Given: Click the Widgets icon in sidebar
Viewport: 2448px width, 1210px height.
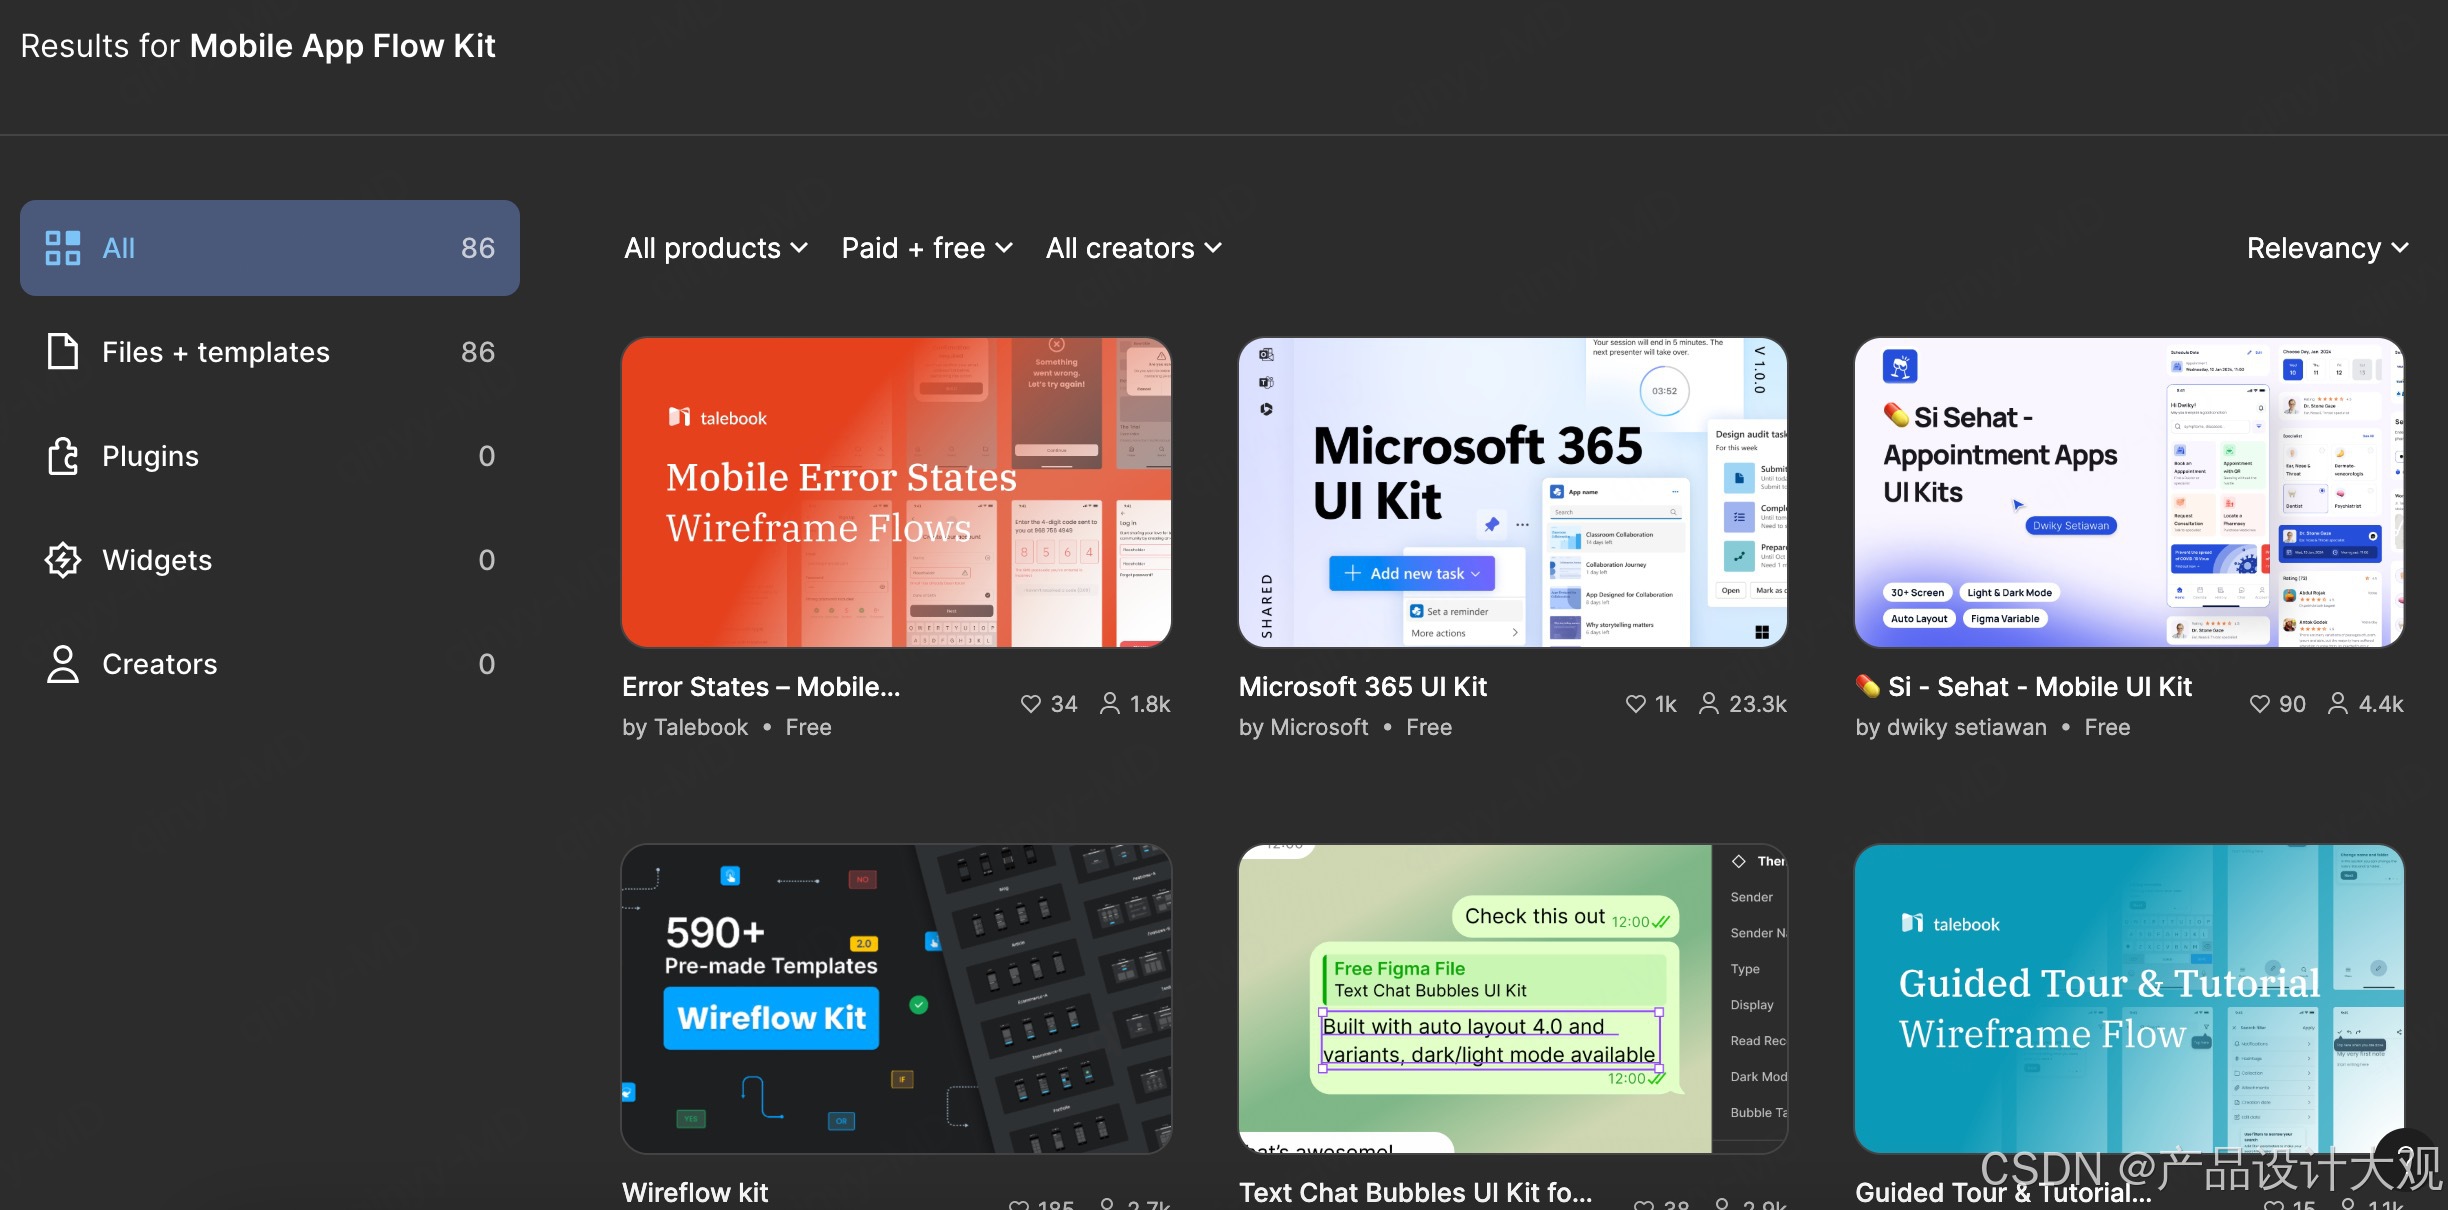Looking at the screenshot, I should [x=62, y=560].
